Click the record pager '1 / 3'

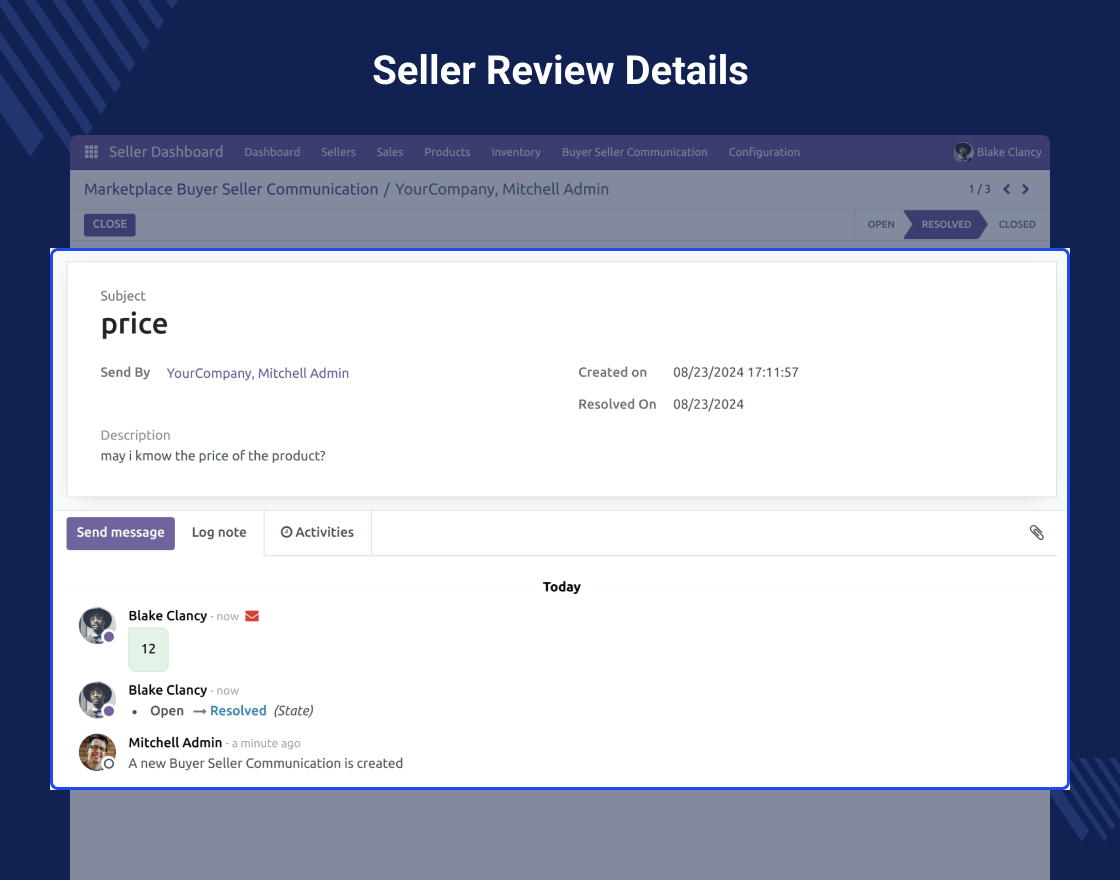pos(979,189)
